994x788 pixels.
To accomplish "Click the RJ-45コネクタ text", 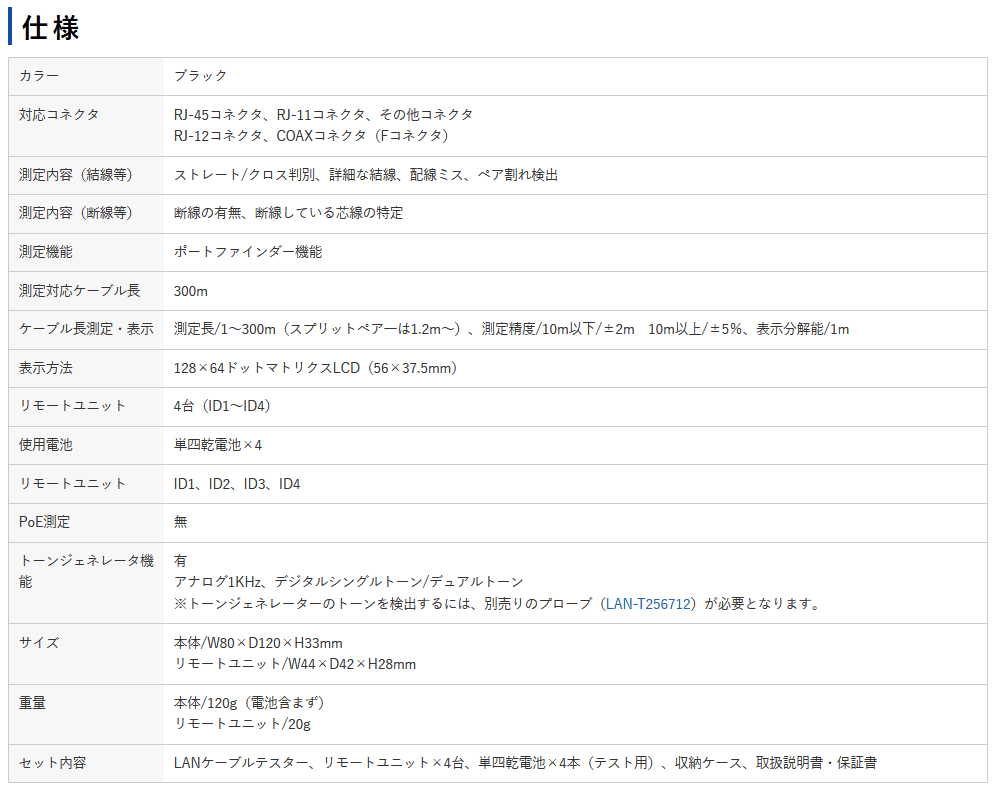I will (x=209, y=114).
